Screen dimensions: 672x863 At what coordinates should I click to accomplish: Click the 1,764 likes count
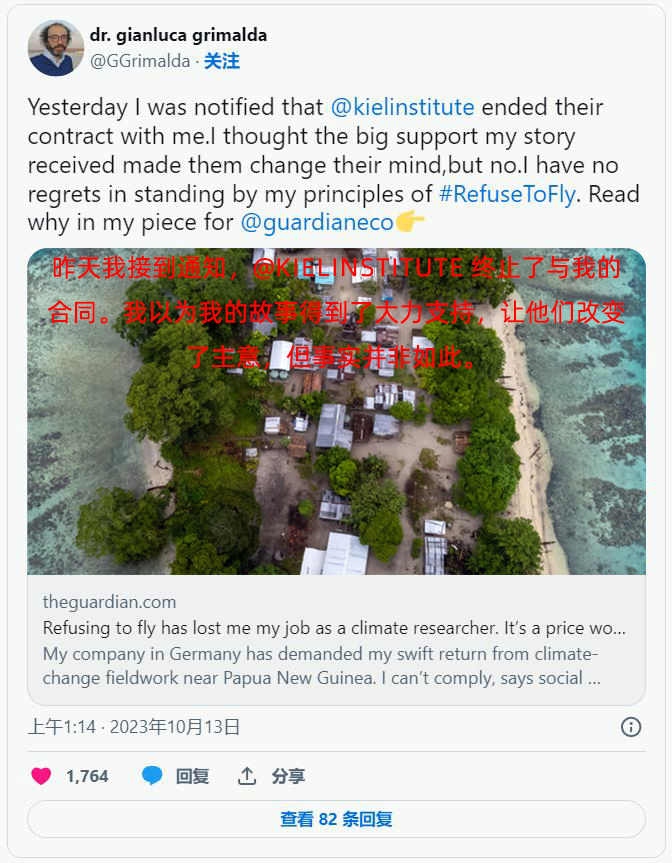pyautogui.click(x=87, y=776)
